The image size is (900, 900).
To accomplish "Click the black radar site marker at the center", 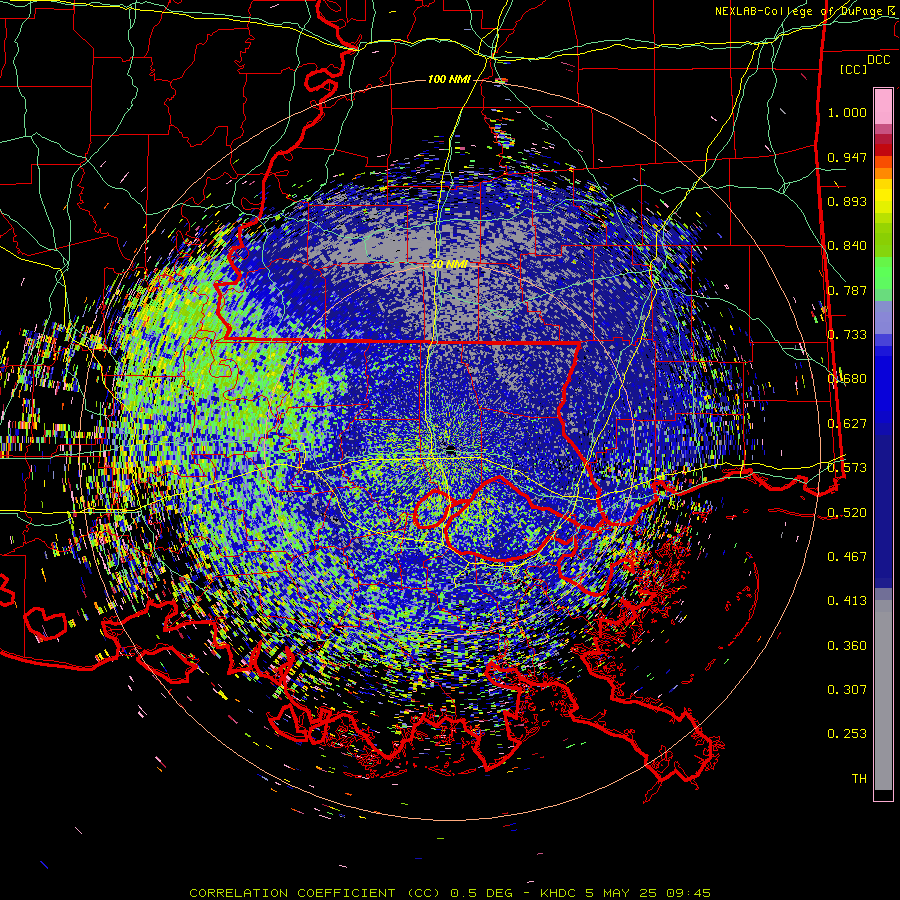I will 451,450.
